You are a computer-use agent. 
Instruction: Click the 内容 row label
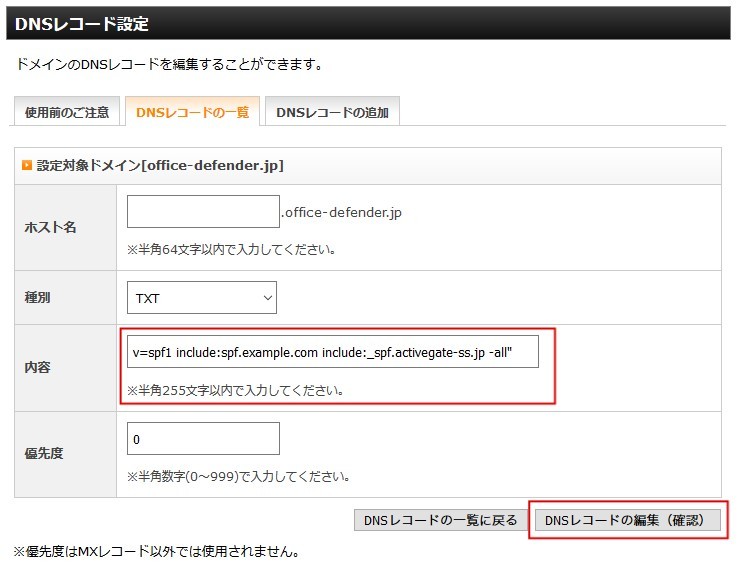(37, 368)
